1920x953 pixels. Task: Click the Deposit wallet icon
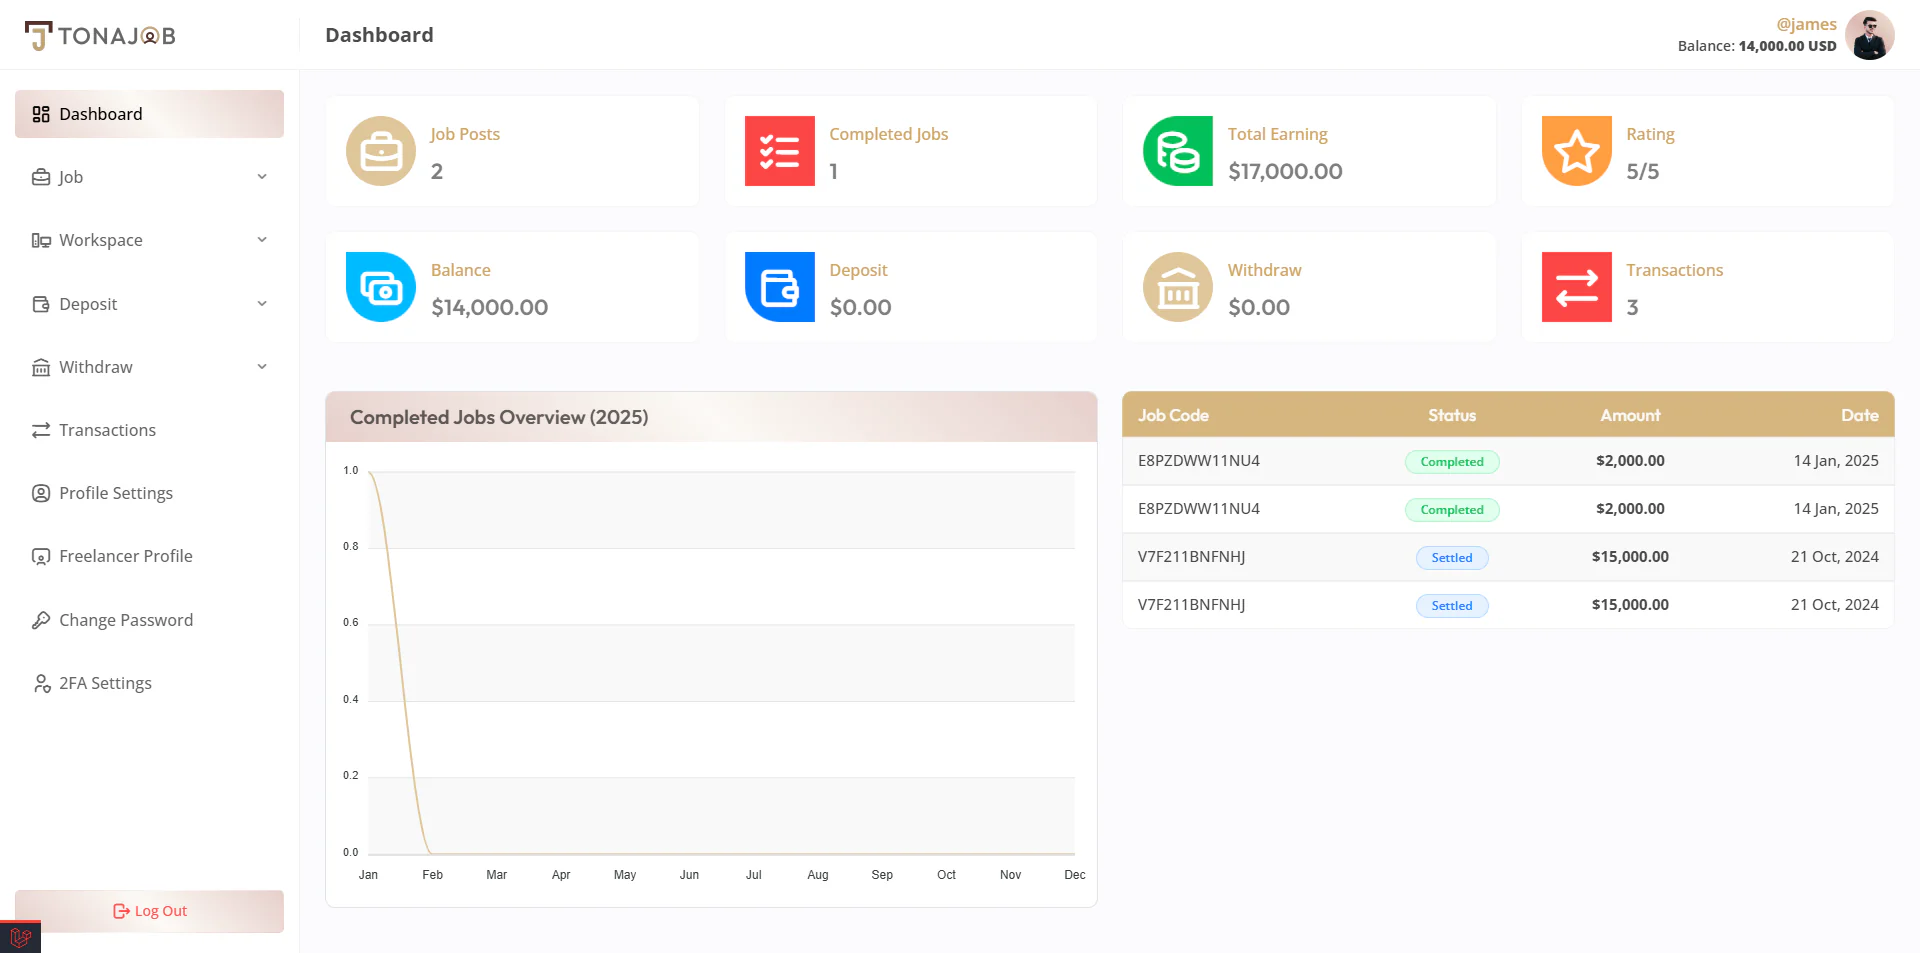pos(779,287)
